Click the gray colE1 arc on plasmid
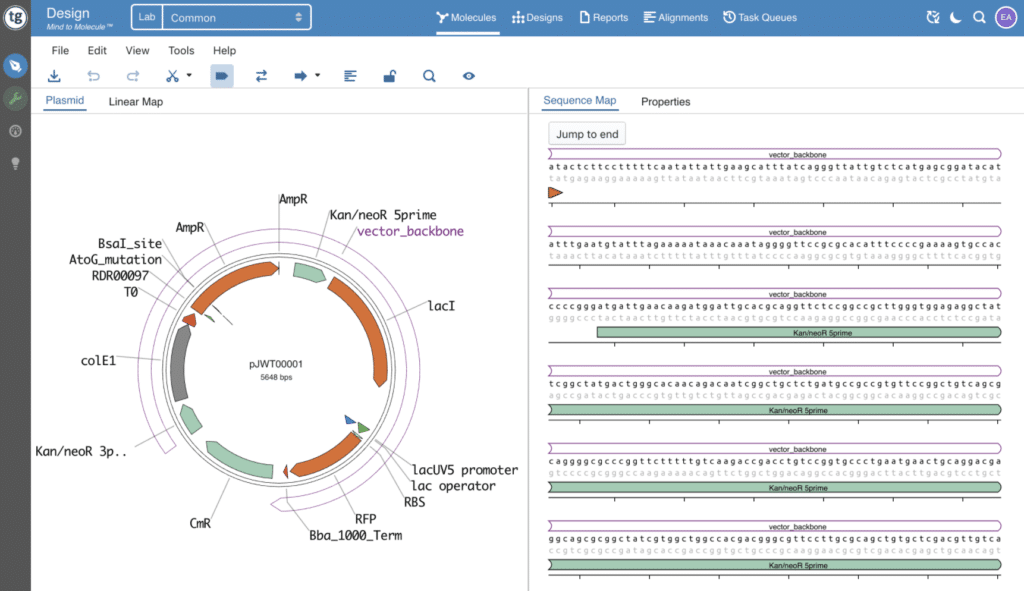Screen dimensions: 1024x591 pyautogui.click(x=178, y=363)
